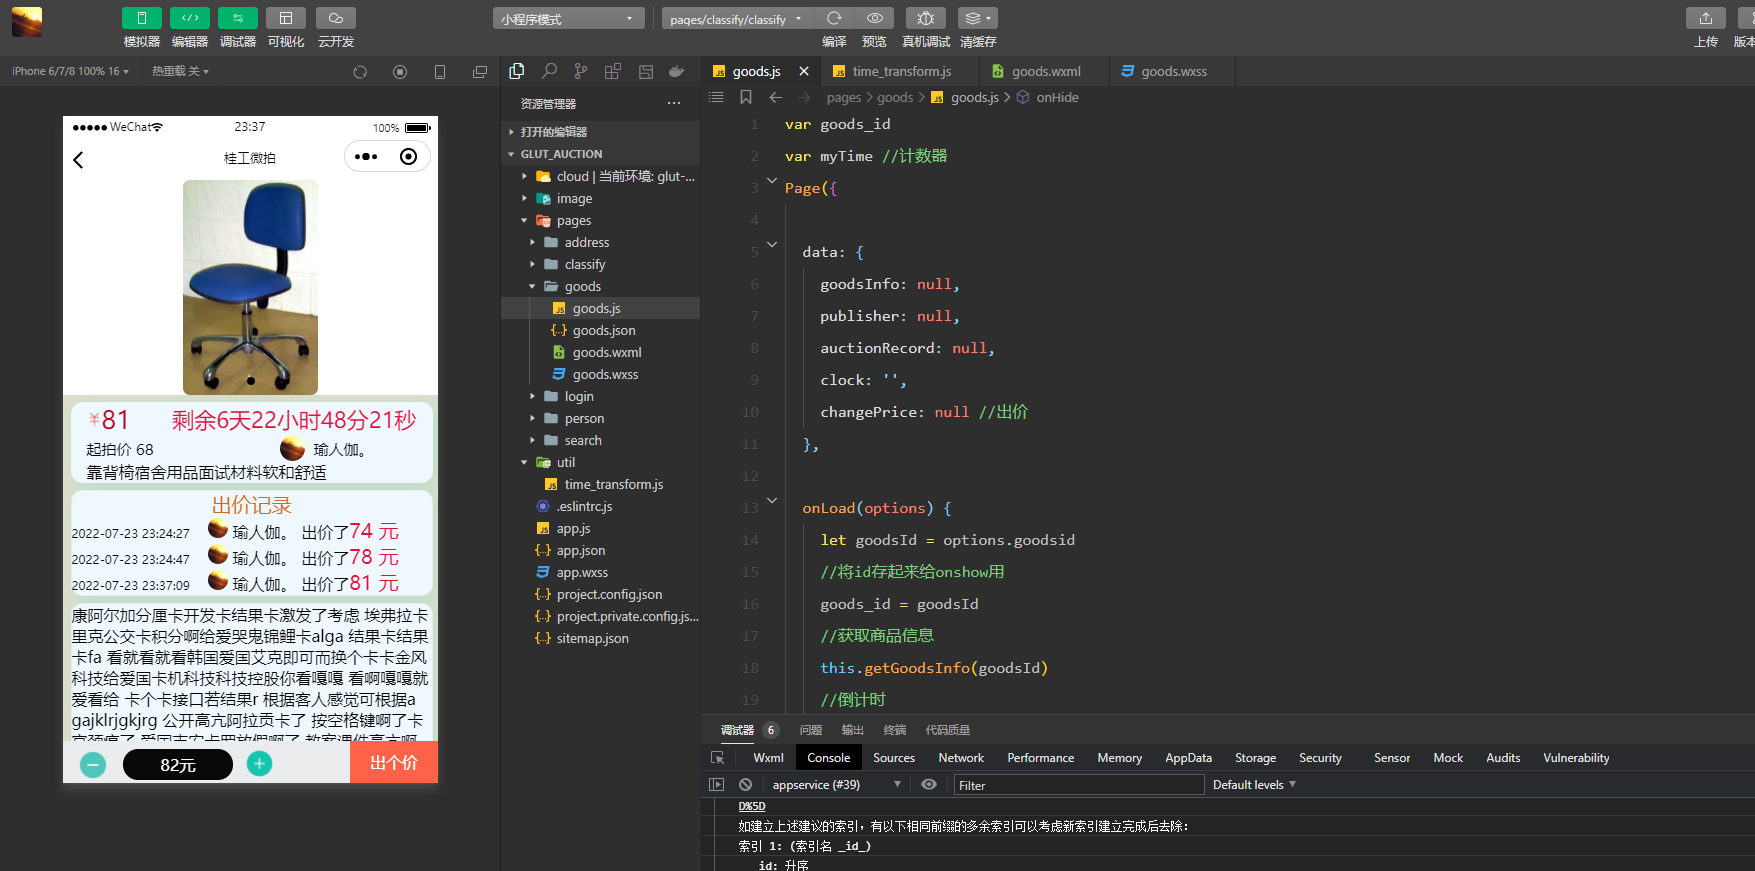Open the Cloud Development icon
The width and height of the screenshot is (1755, 871).
click(335, 19)
